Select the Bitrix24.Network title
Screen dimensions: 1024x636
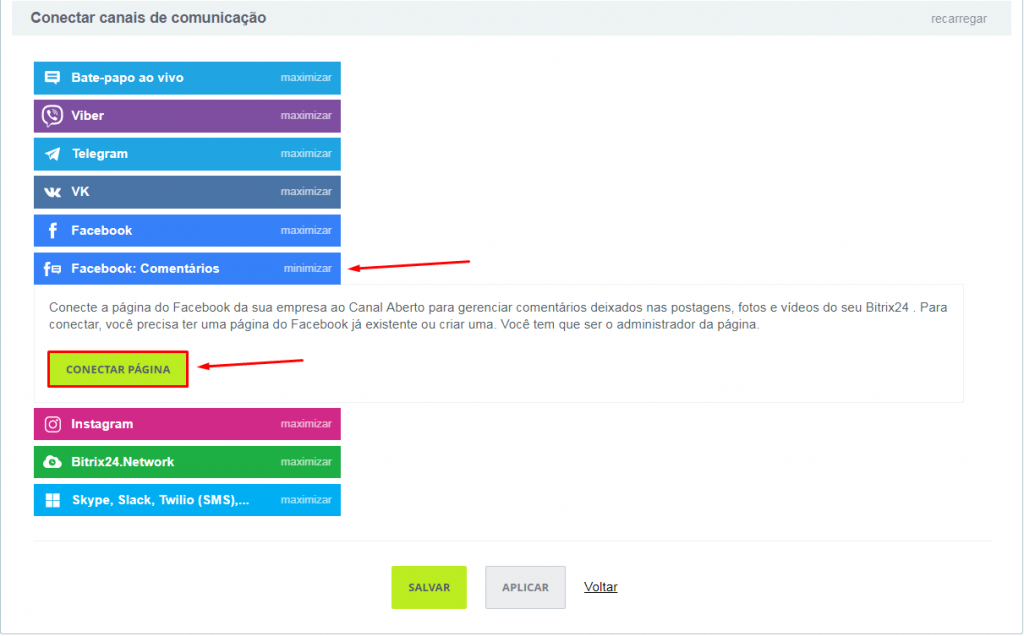point(123,462)
